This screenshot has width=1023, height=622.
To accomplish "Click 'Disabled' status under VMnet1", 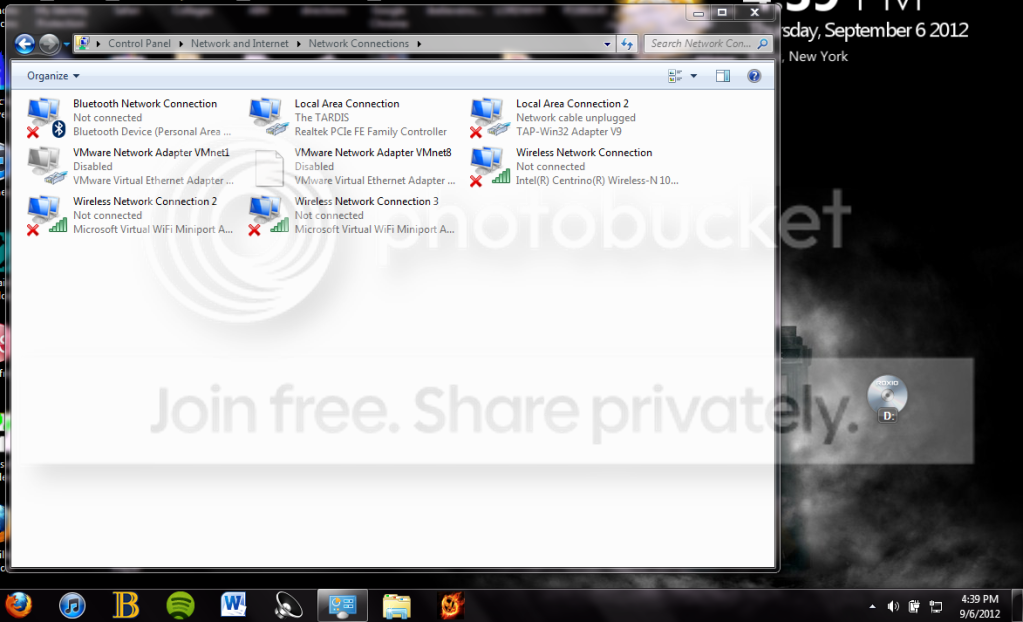I will point(93,166).
